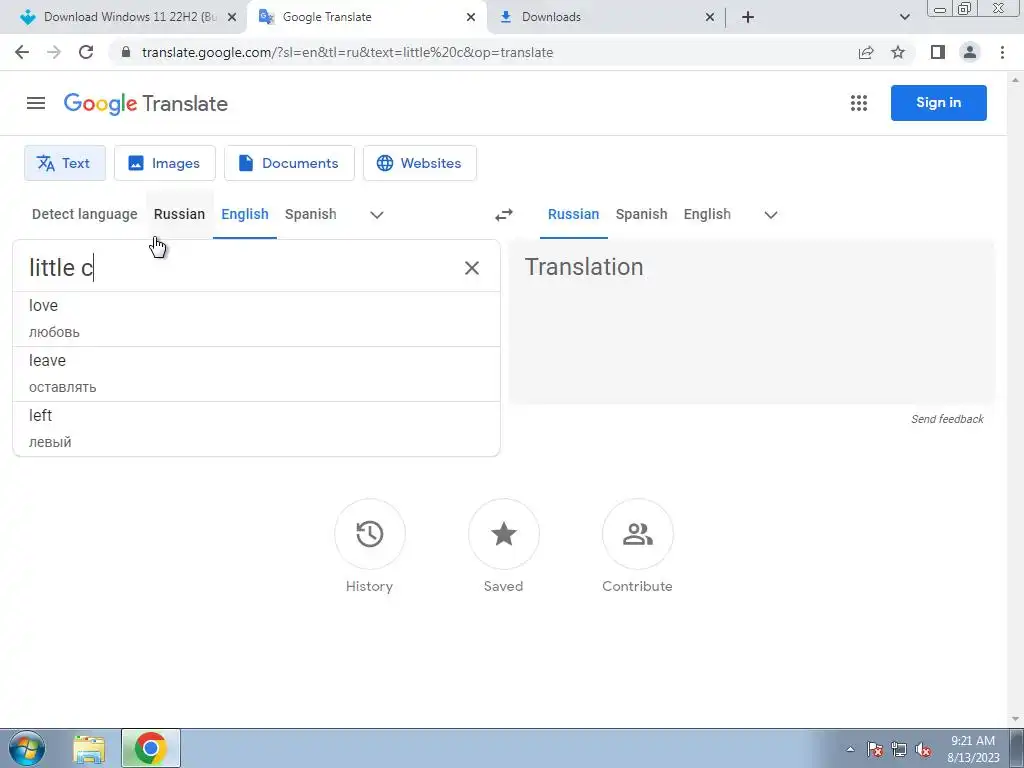Image resolution: width=1024 pixels, height=768 pixels.
Task: Choose English as source language
Action: point(245,214)
